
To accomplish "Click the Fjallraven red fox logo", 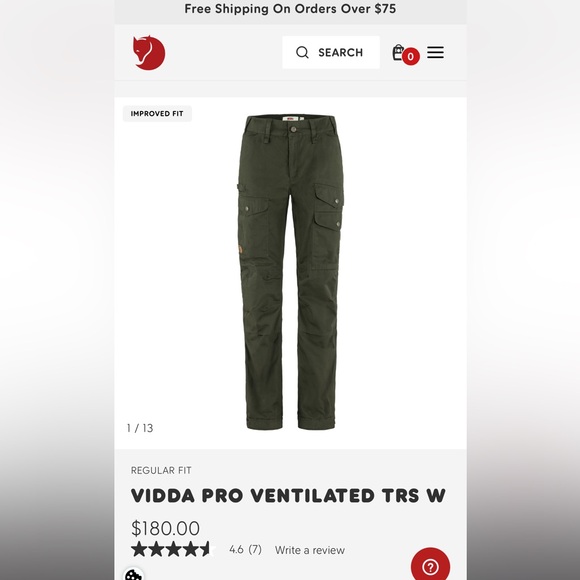I will (149, 53).
